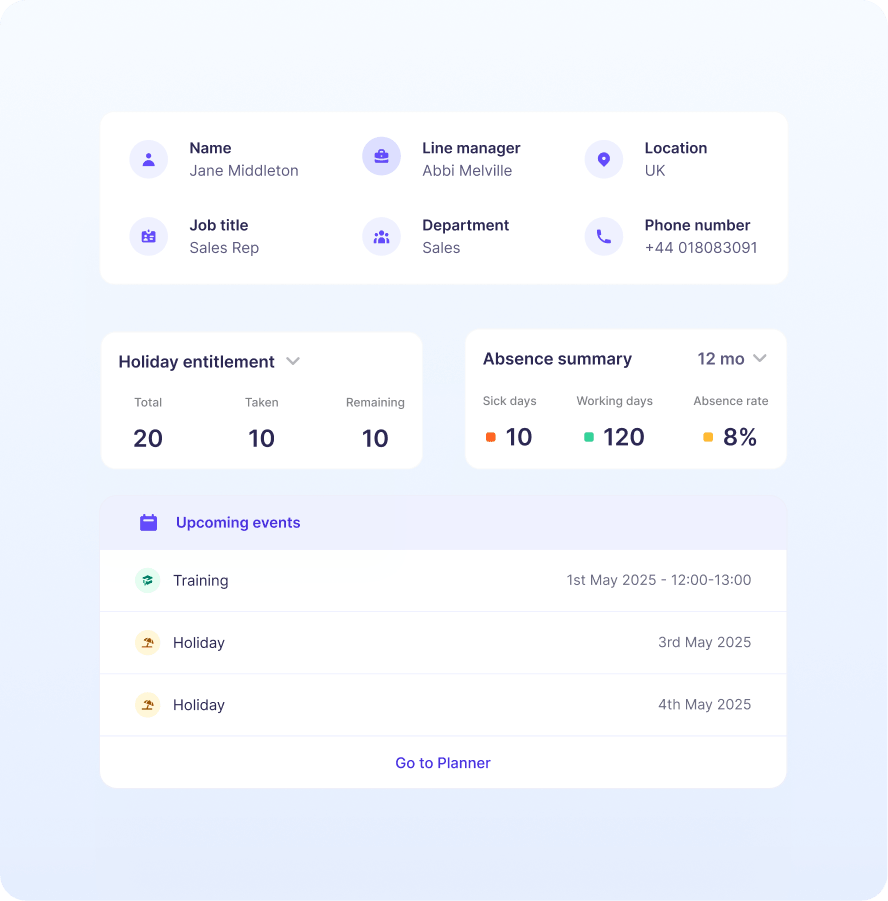Click the calendar icon in Upcoming events
The height and width of the screenshot is (901, 888).
click(148, 522)
